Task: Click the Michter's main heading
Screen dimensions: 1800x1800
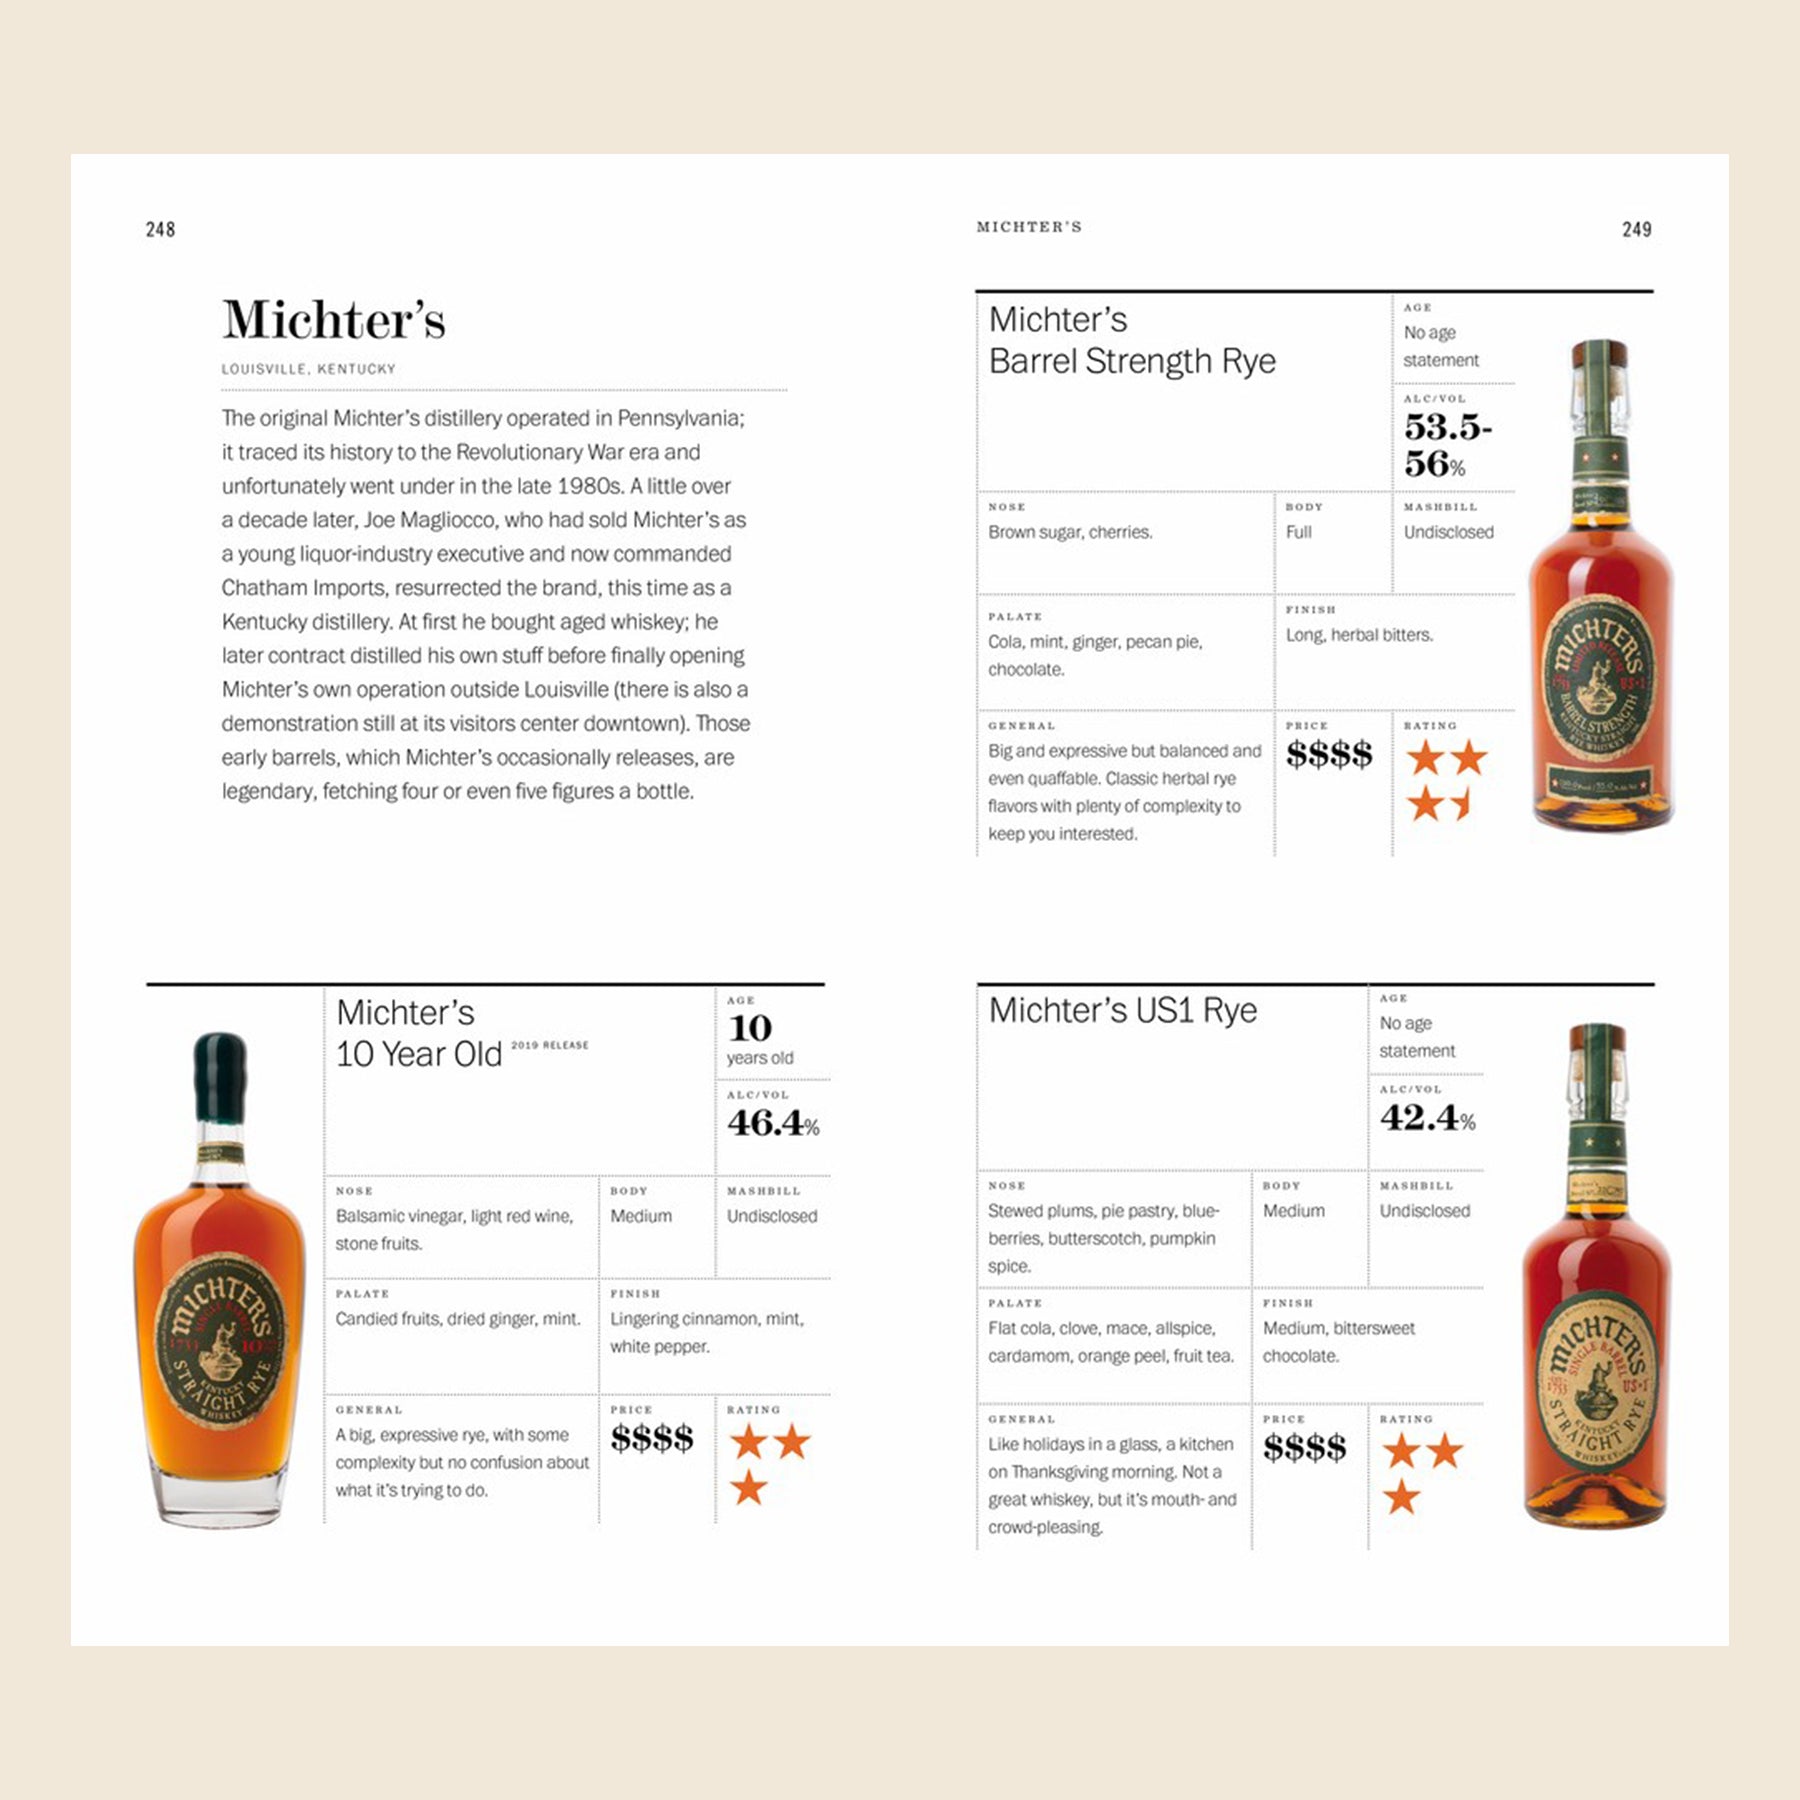Action: (334, 320)
